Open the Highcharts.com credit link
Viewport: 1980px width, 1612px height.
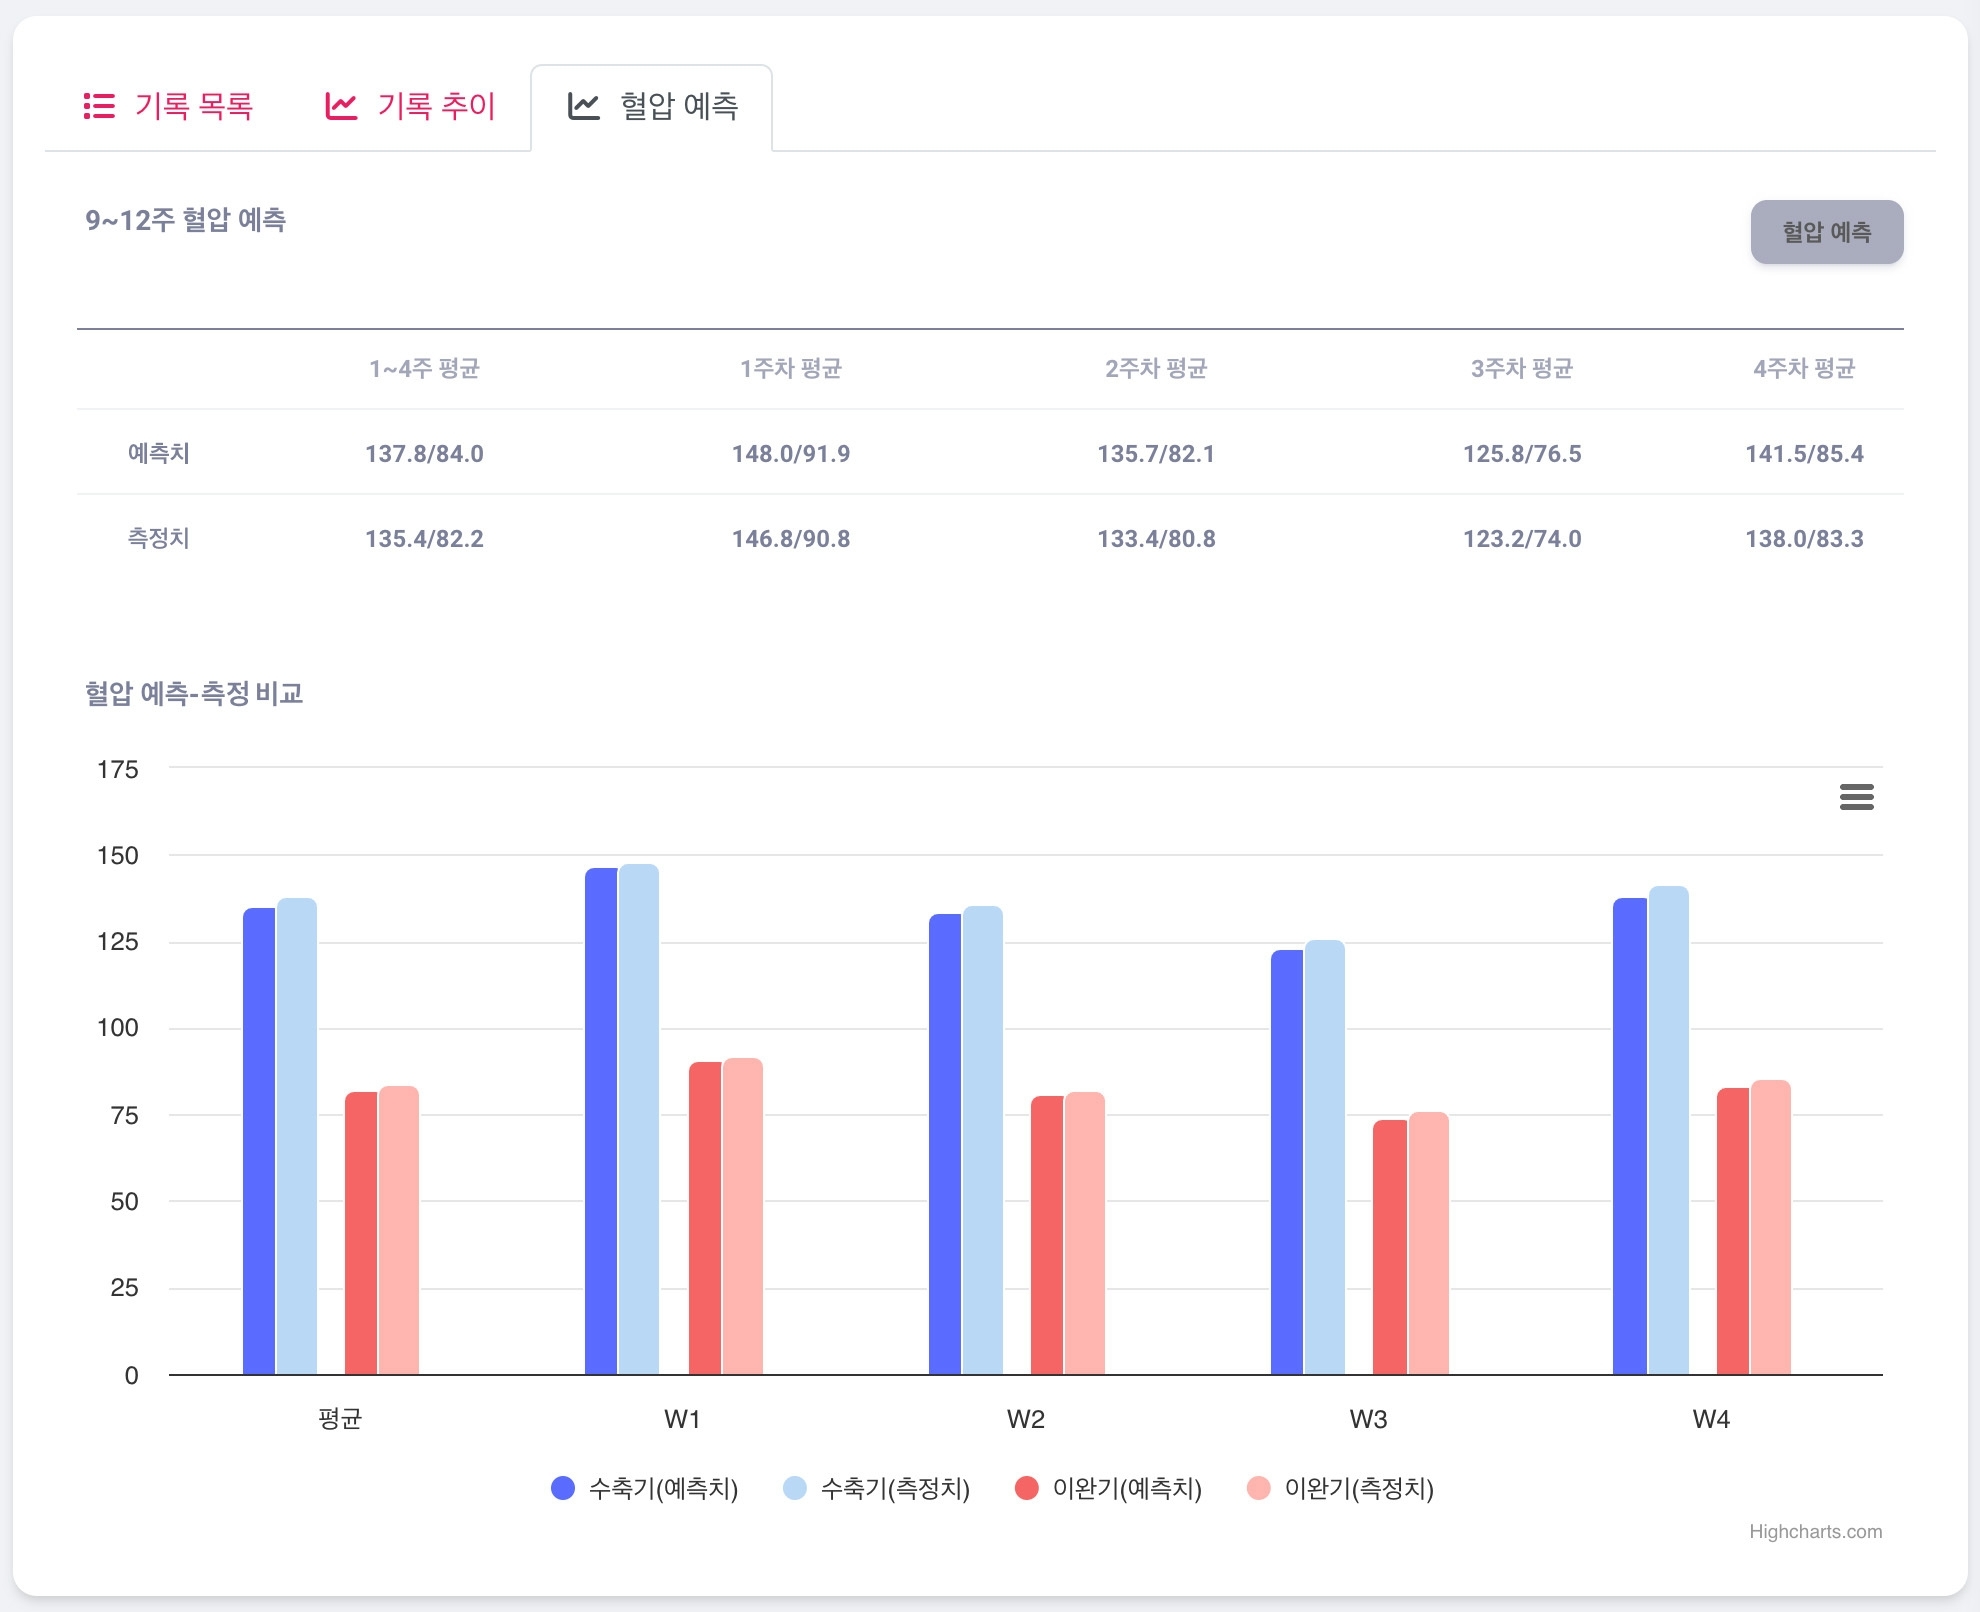point(1815,1531)
